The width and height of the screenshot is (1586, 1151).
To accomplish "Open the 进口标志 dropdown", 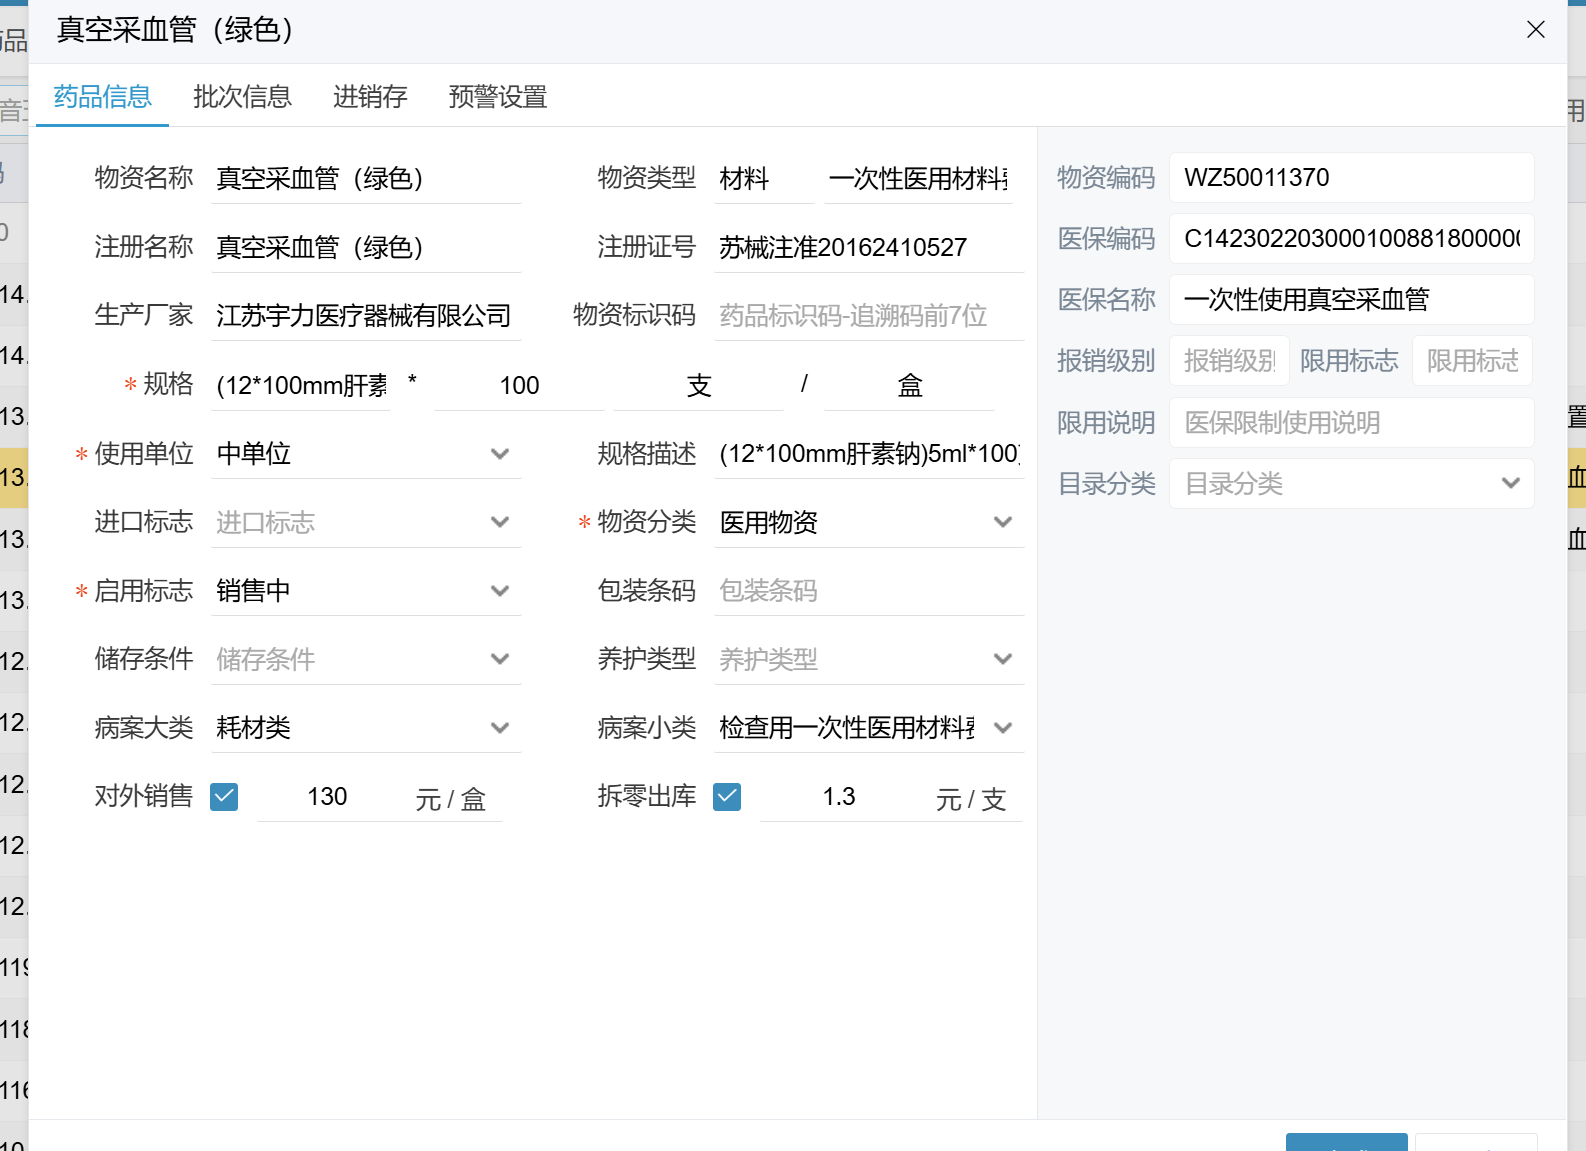I will click(499, 522).
